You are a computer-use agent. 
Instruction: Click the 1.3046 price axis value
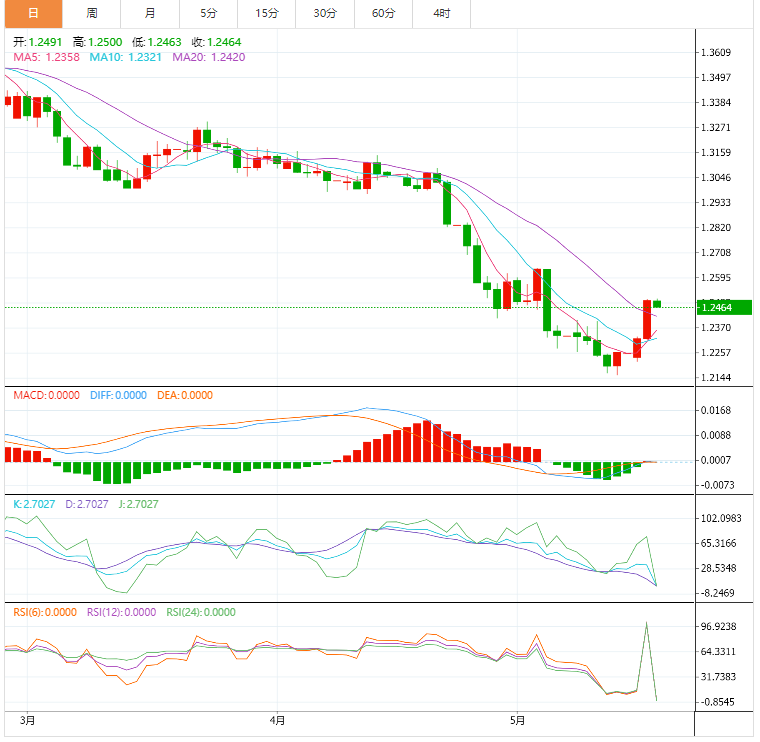(716, 177)
